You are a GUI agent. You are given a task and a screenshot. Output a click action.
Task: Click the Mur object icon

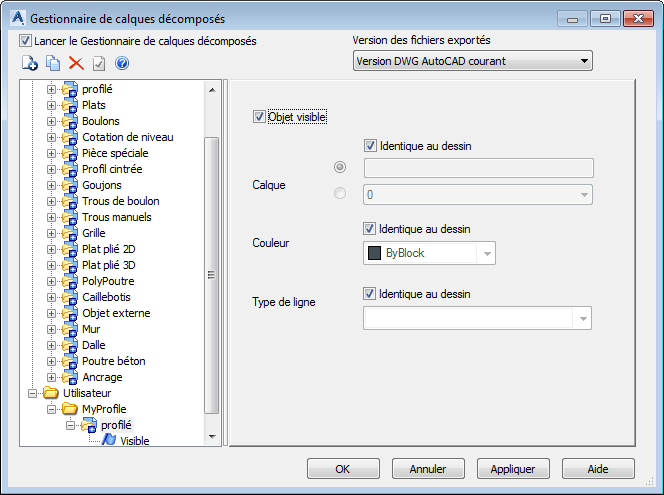pyautogui.click(x=70, y=329)
